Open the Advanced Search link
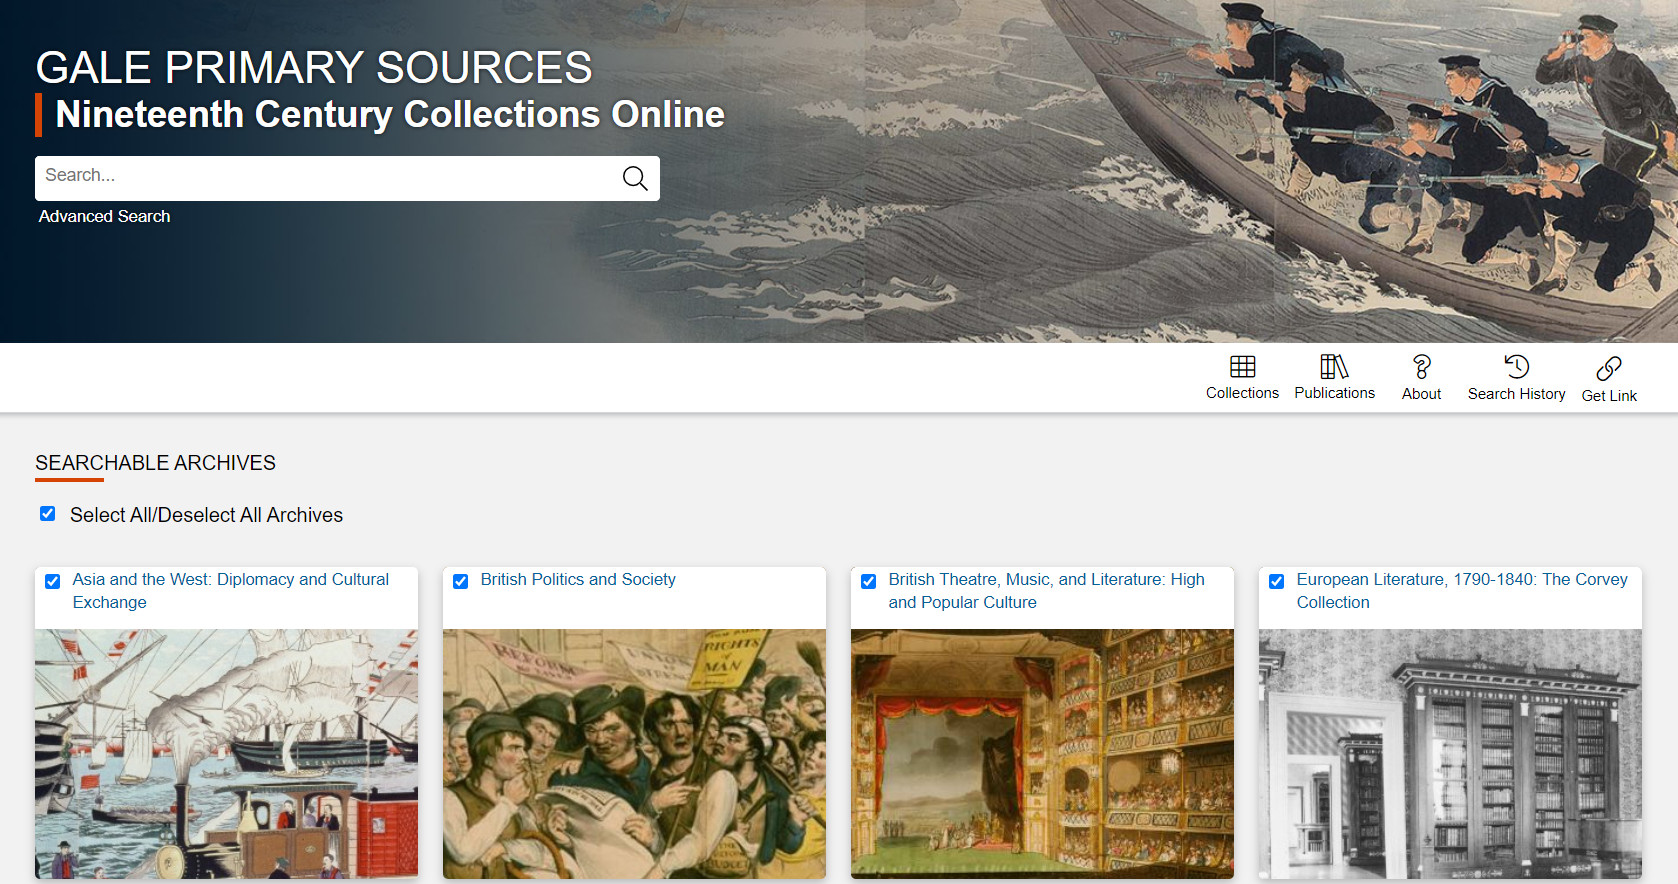Viewport: 1678px width, 884px height. pos(104,216)
